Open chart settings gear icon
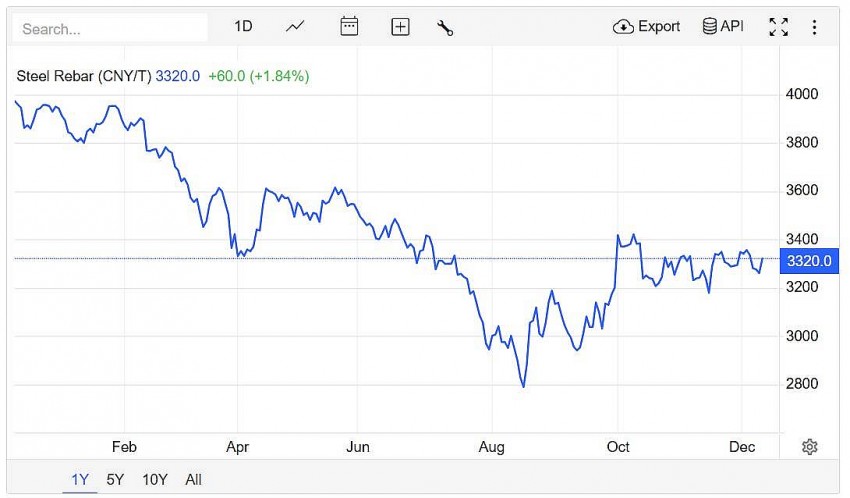The image size is (850, 498). pyautogui.click(x=810, y=447)
